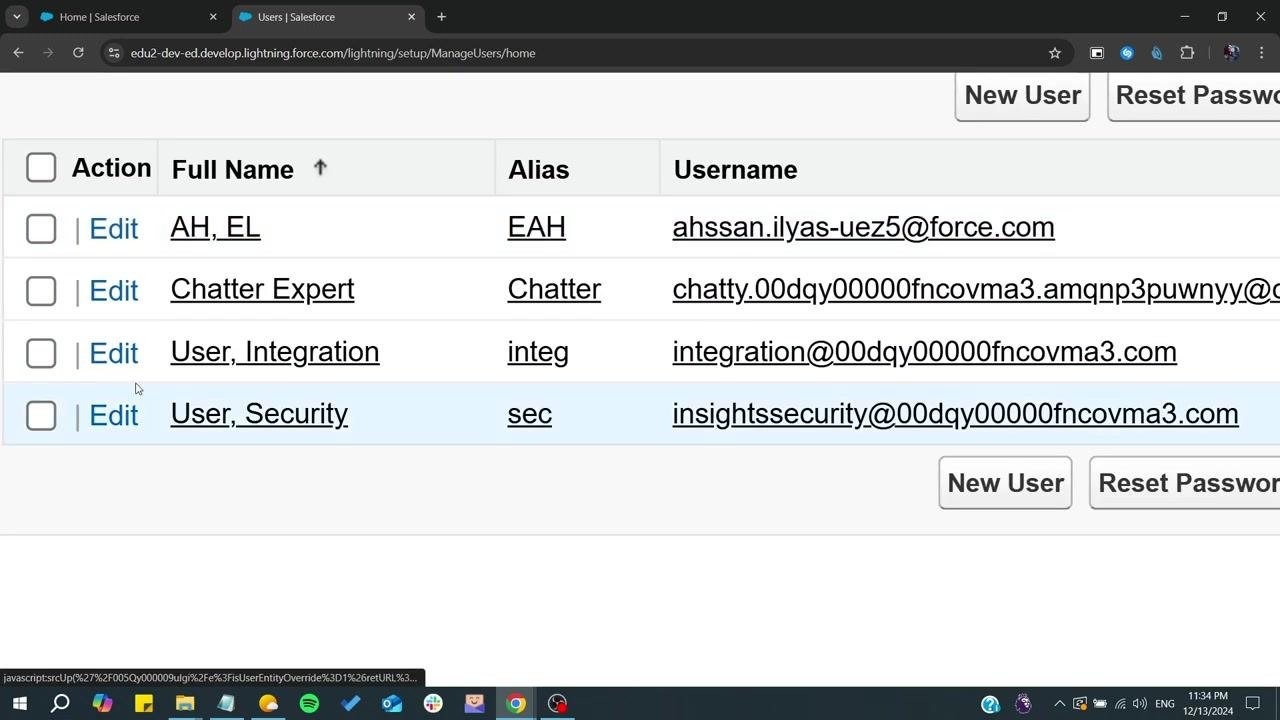The height and width of the screenshot is (720, 1280).
Task: Edit the AH, EL user
Action: (x=114, y=229)
